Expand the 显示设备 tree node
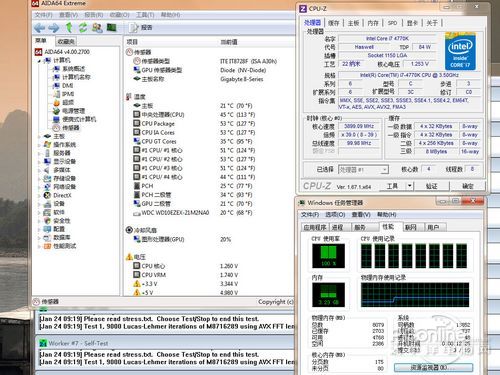This screenshot has width=500, height=375. pos(39,162)
